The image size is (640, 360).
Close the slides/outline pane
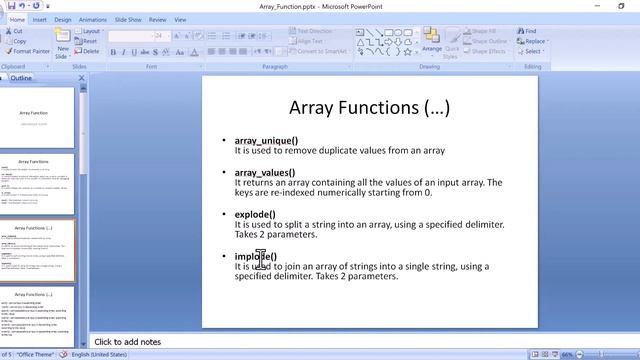point(82,78)
